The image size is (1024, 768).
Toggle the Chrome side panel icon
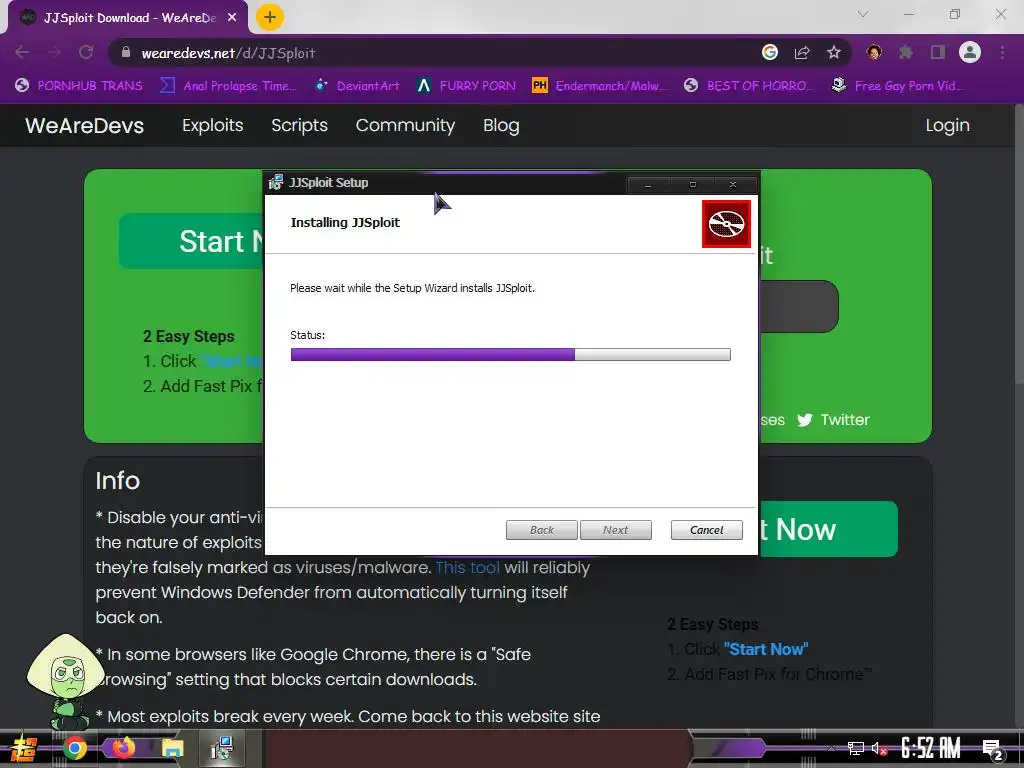click(x=938, y=52)
